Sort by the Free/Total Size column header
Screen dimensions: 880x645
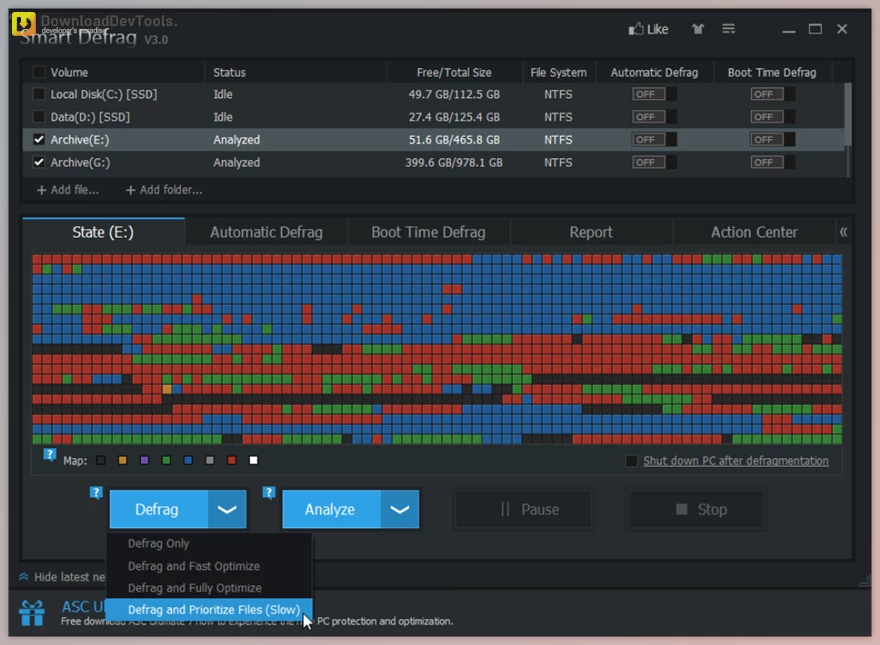pos(454,72)
